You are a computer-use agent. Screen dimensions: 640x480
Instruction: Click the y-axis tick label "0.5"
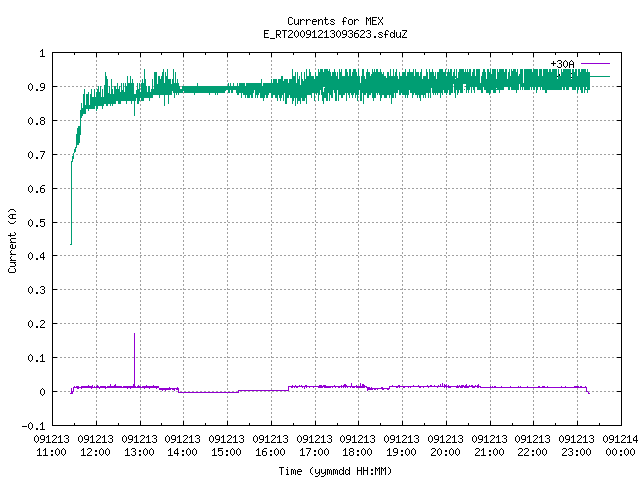(36, 223)
